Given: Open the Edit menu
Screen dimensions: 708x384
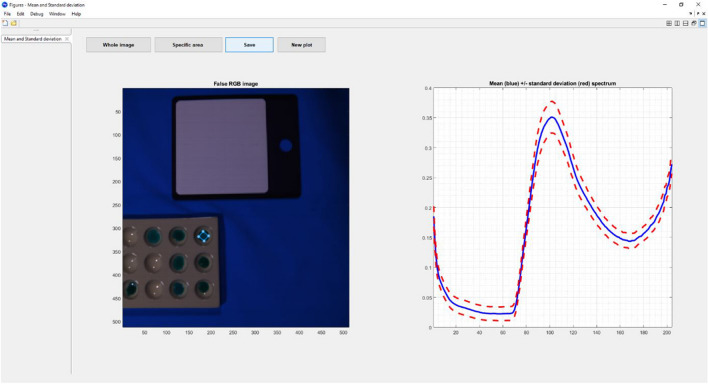Looking at the screenshot, I should (20, 14).
